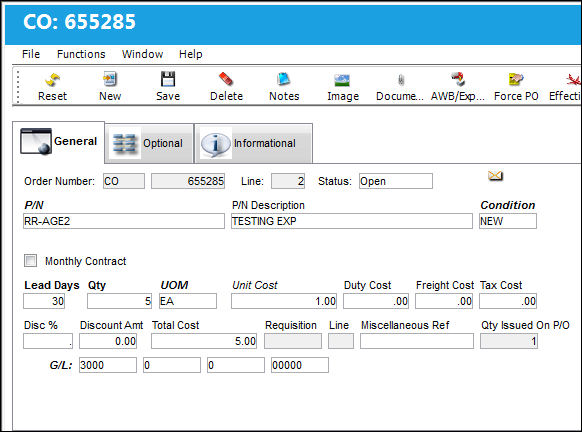Open the File menu
This screenshot has width=582, height=432.
click(x=31, y=54)
